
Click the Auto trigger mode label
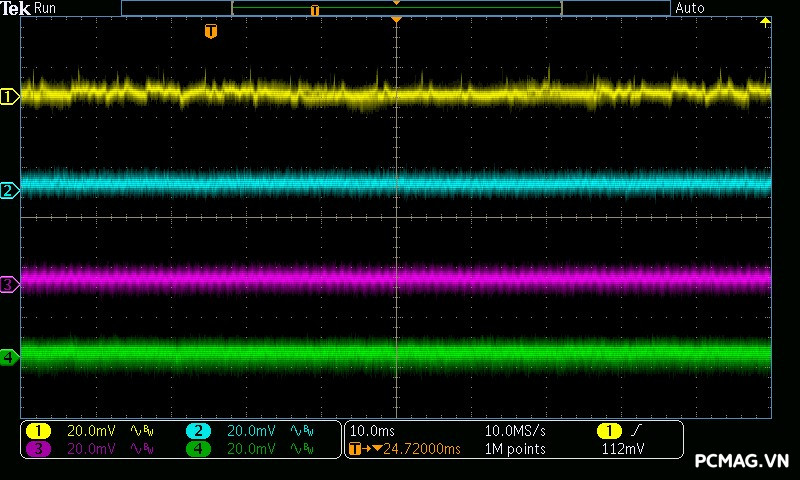(690, 8)
